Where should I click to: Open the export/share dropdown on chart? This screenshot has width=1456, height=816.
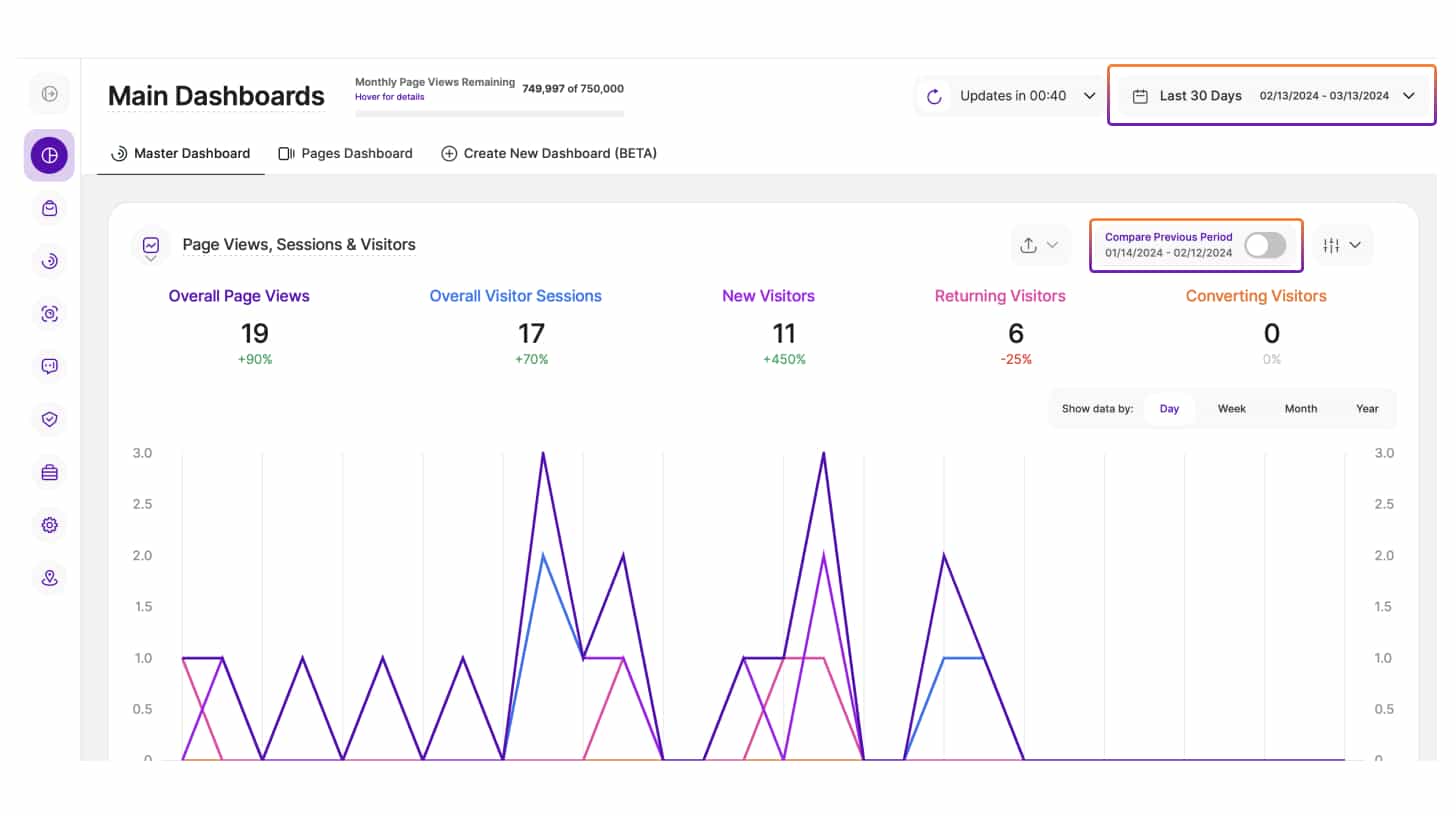[x=1039, y=245]
